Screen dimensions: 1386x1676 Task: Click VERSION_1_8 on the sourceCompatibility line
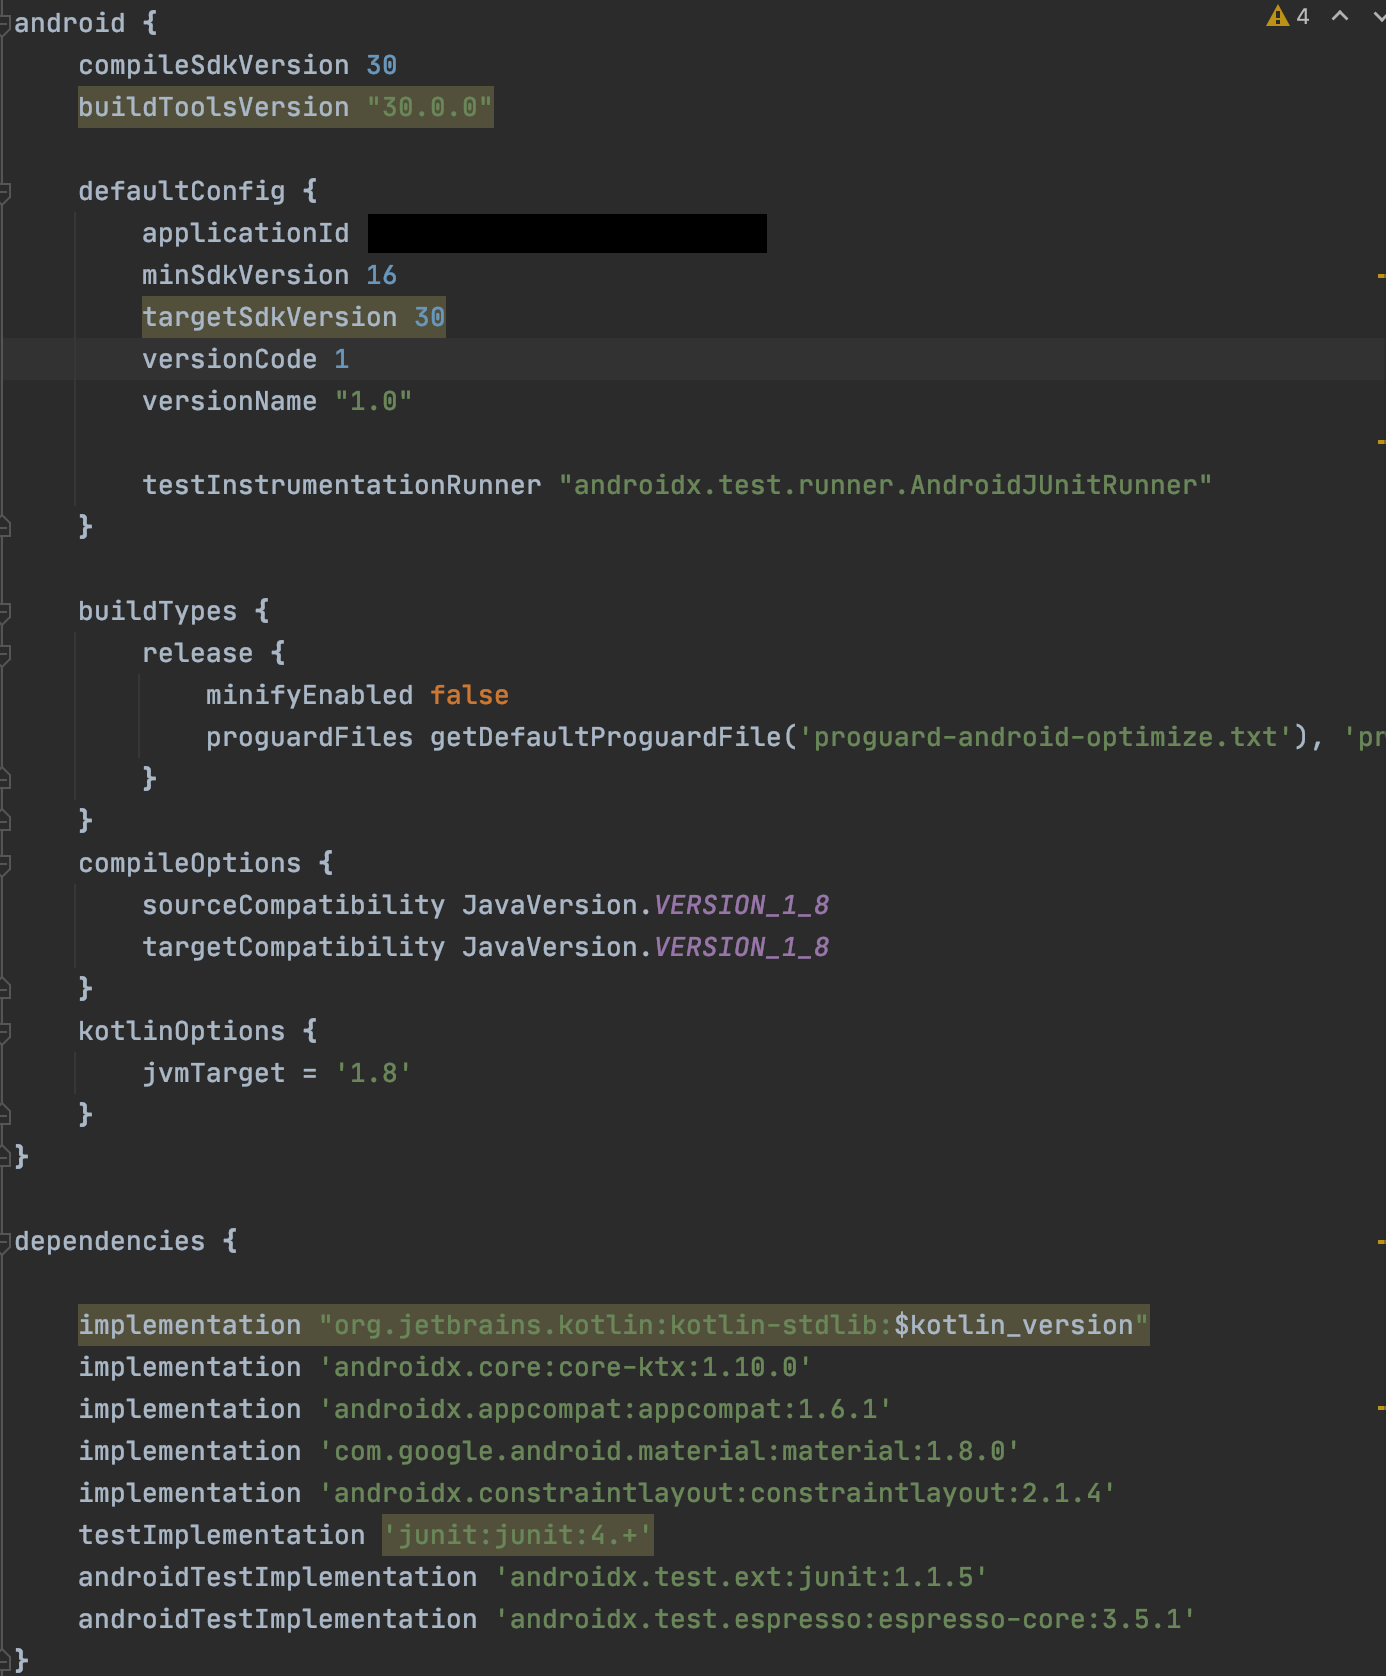click(742, 905)
